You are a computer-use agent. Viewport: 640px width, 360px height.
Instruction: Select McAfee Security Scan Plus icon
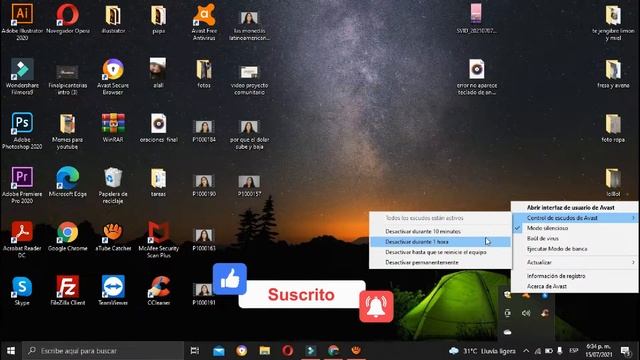(x=159, y=240)
